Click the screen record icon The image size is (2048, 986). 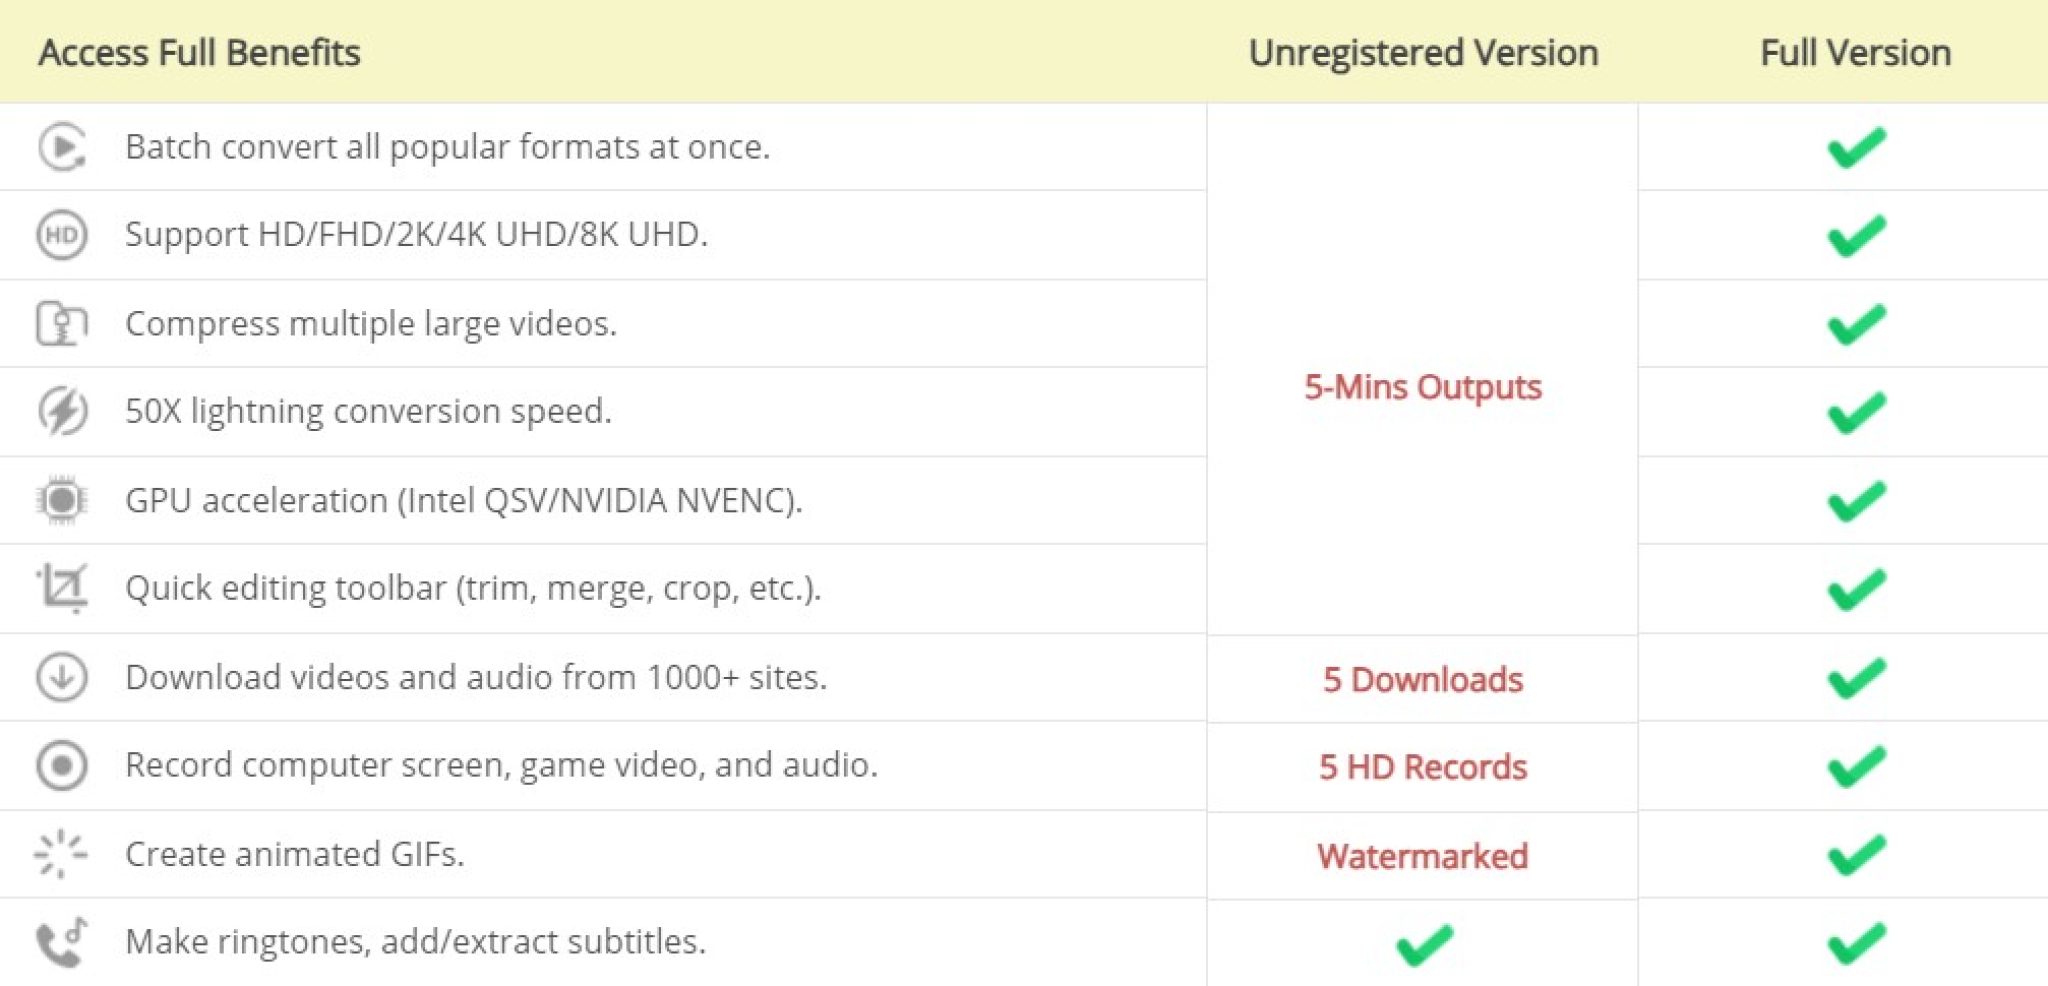click(x=62, y=765)
